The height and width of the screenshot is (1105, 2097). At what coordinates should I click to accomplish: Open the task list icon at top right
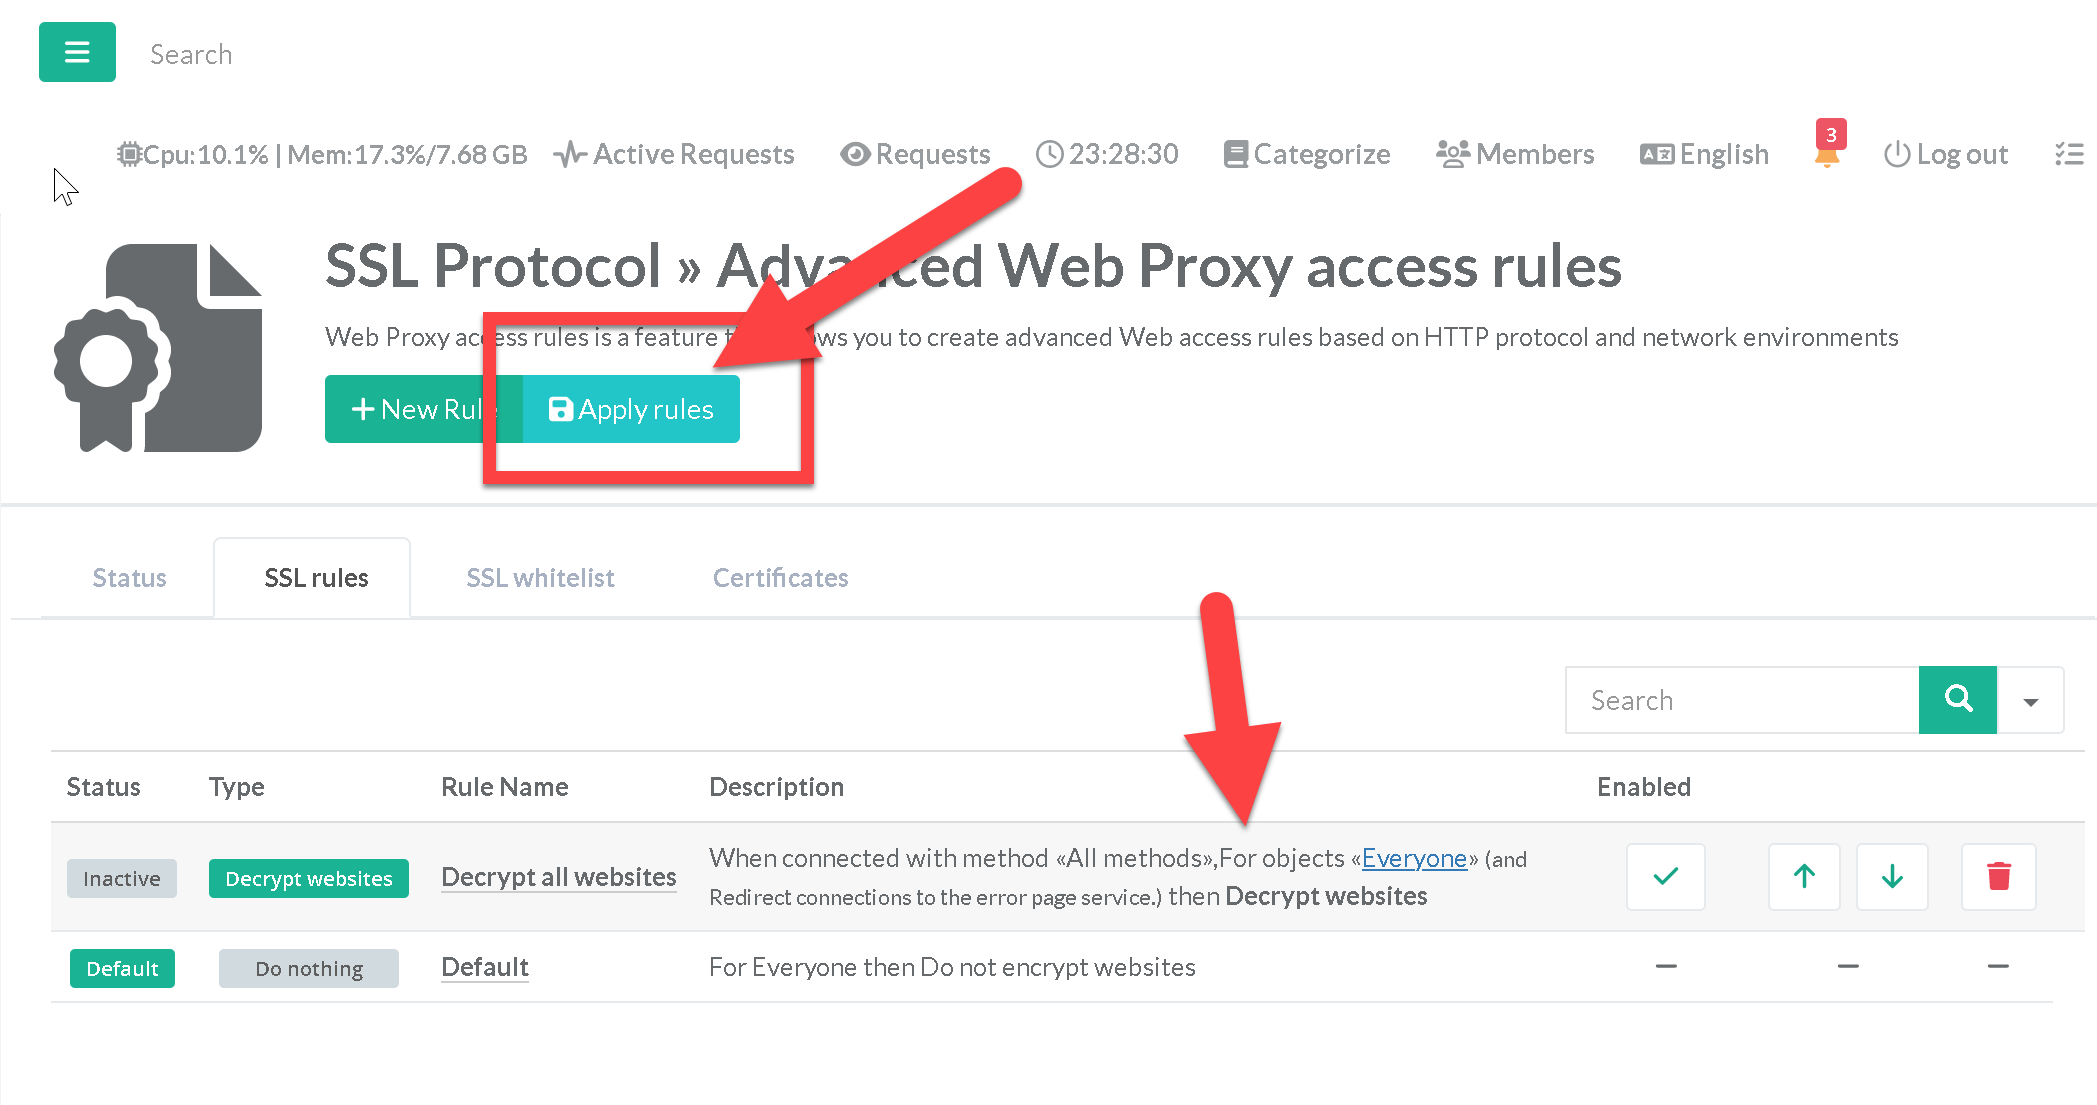click(x=2069, y=154)
